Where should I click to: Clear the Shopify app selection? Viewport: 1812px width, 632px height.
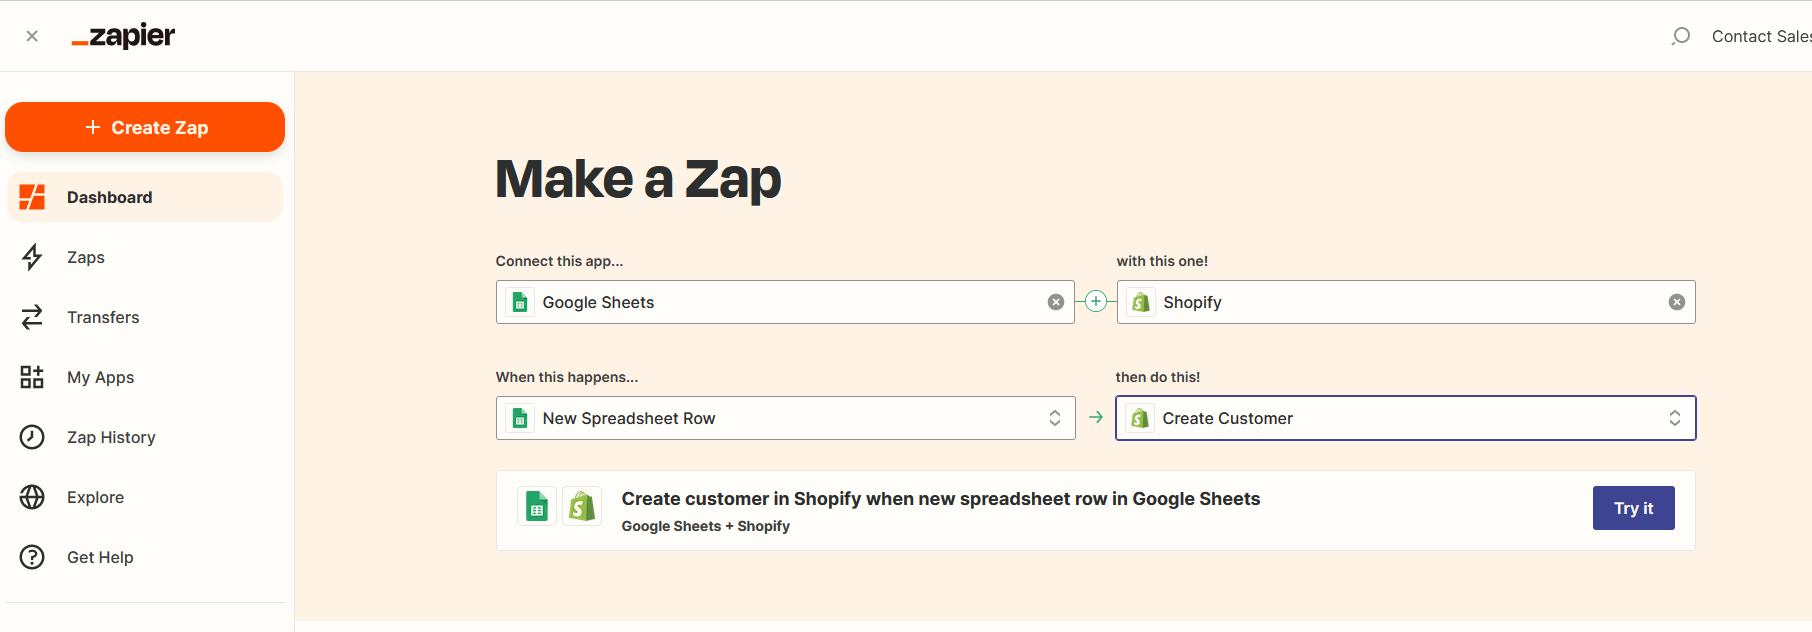pos(1676,302)
